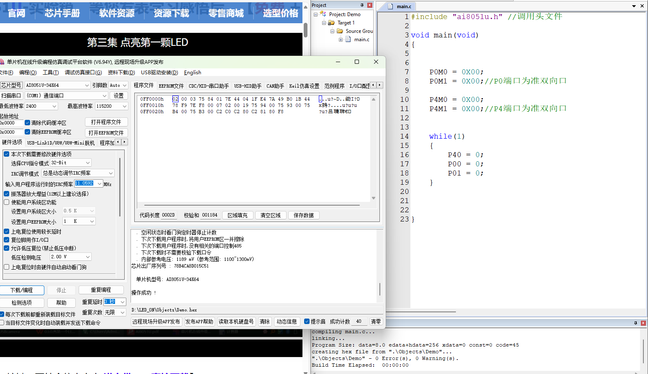Toggle 本次下载需要修改硬件选项 checkbox

point(7,154)
